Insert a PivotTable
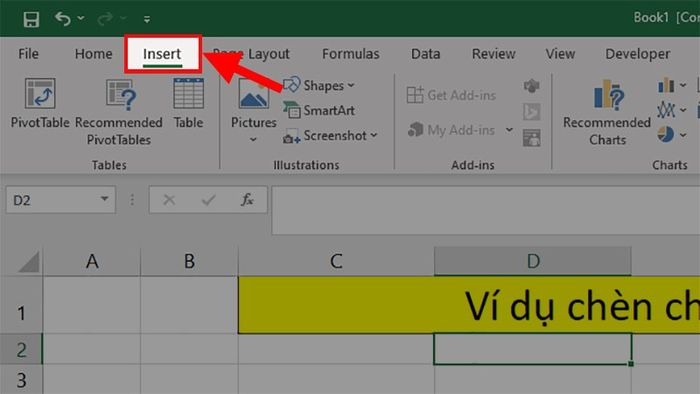 [x=40, y=104]
